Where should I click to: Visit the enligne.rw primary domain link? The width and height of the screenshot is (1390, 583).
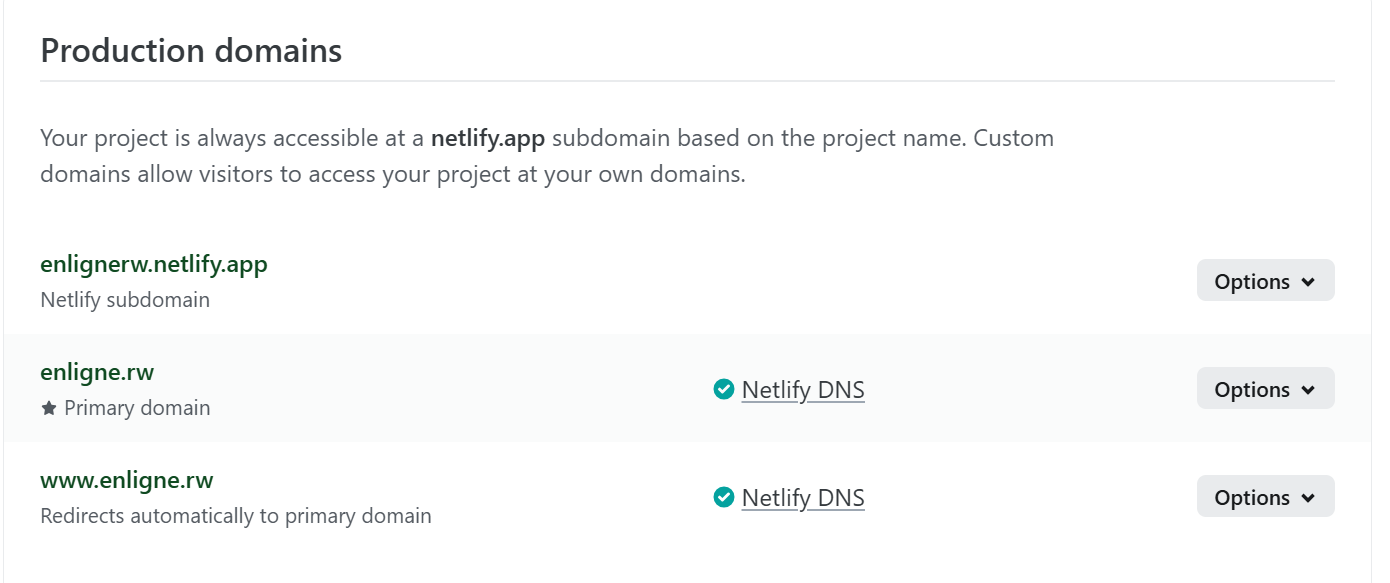tap(97, 372)
